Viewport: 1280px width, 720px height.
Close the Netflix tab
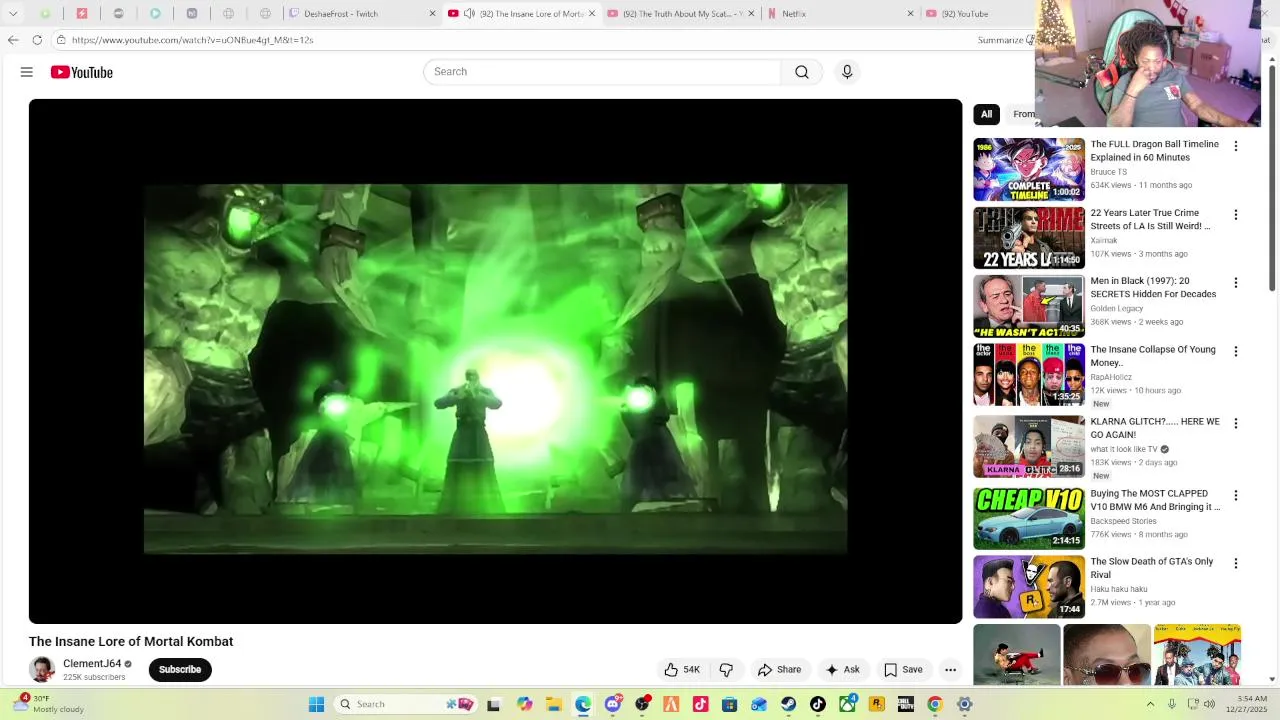tap(910, 14)
